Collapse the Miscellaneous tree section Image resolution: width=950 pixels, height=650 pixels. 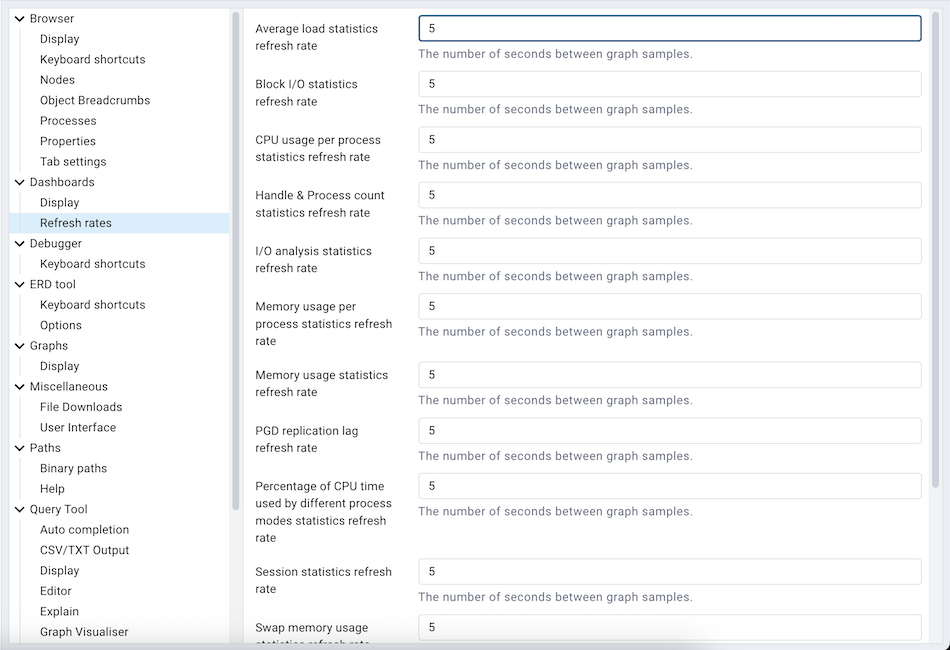click(18, 386)
